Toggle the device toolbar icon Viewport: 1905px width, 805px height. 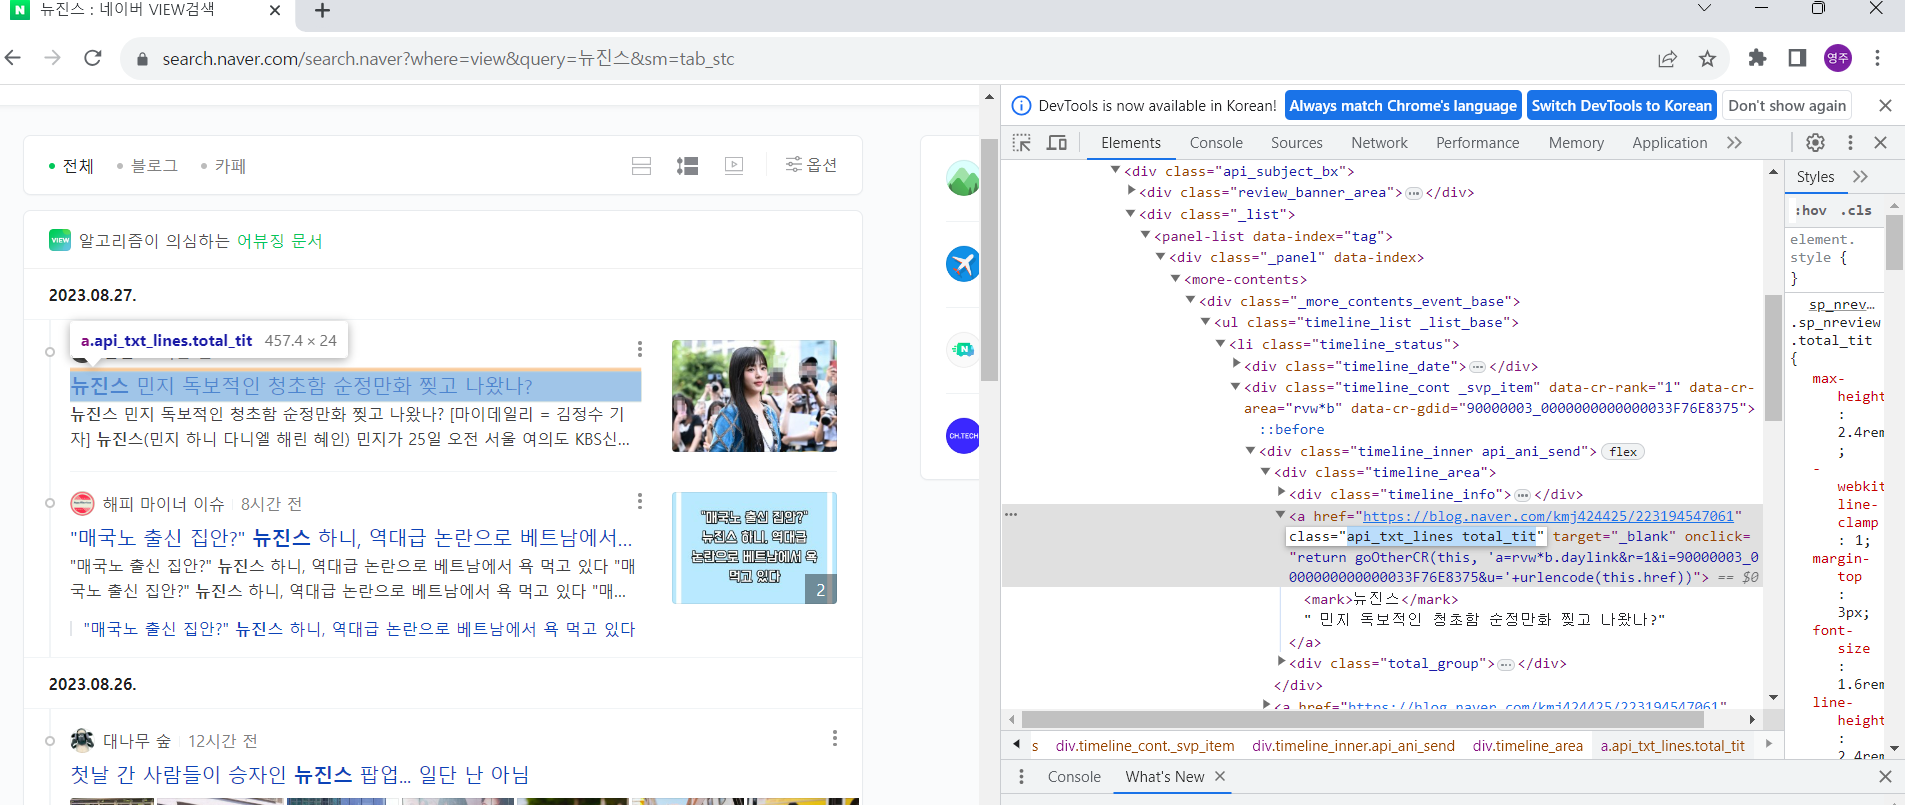[1057, 143]
